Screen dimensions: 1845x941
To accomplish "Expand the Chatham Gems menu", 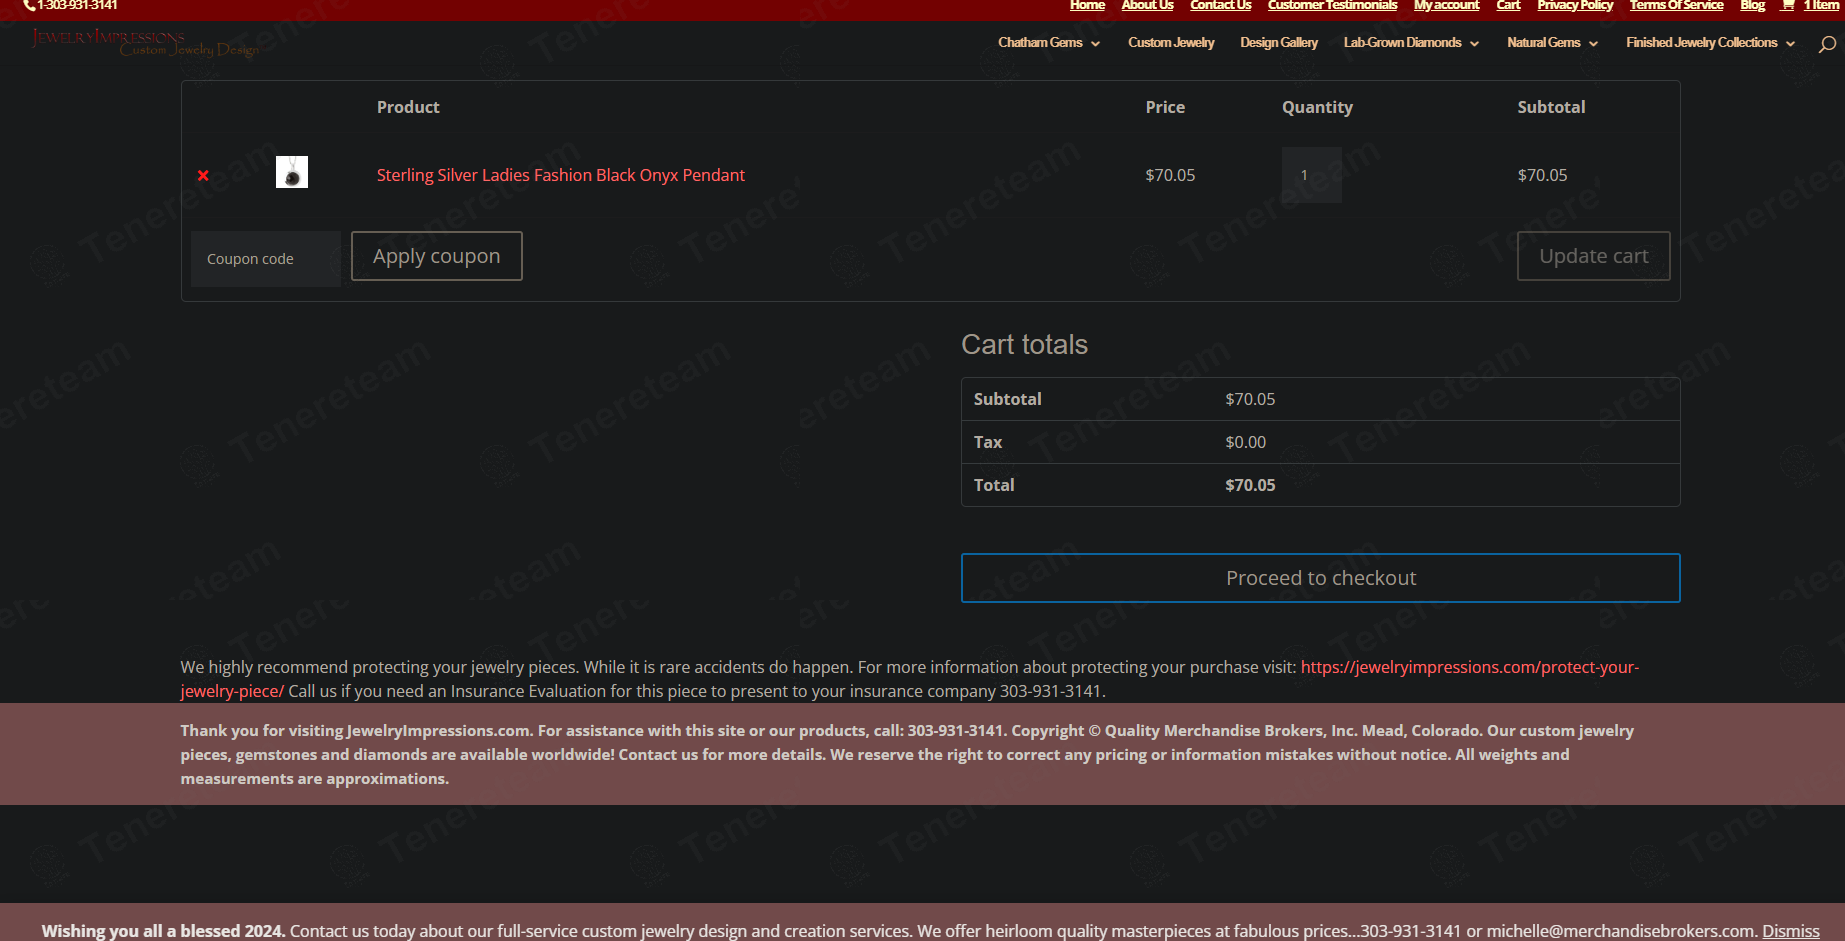I will coord(1049,43).
